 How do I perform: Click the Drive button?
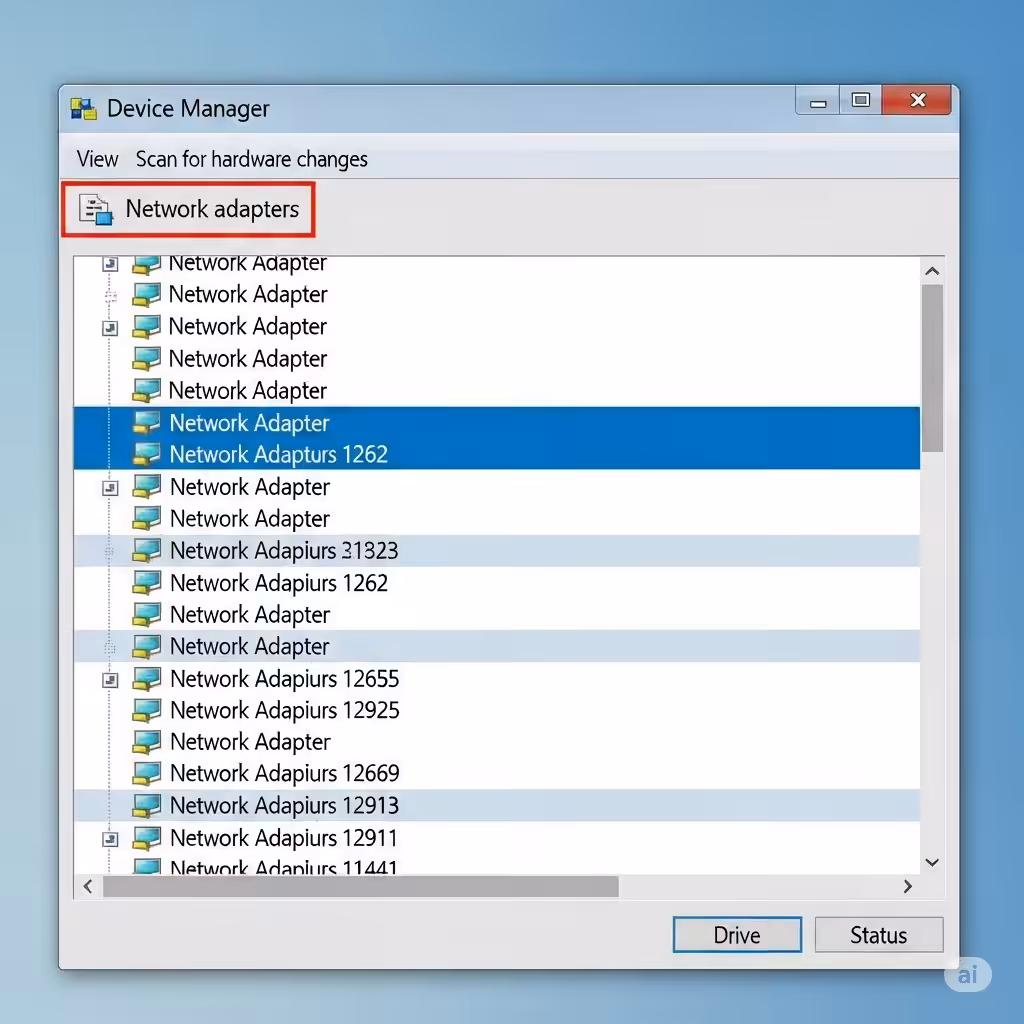[x=737, y=935]
